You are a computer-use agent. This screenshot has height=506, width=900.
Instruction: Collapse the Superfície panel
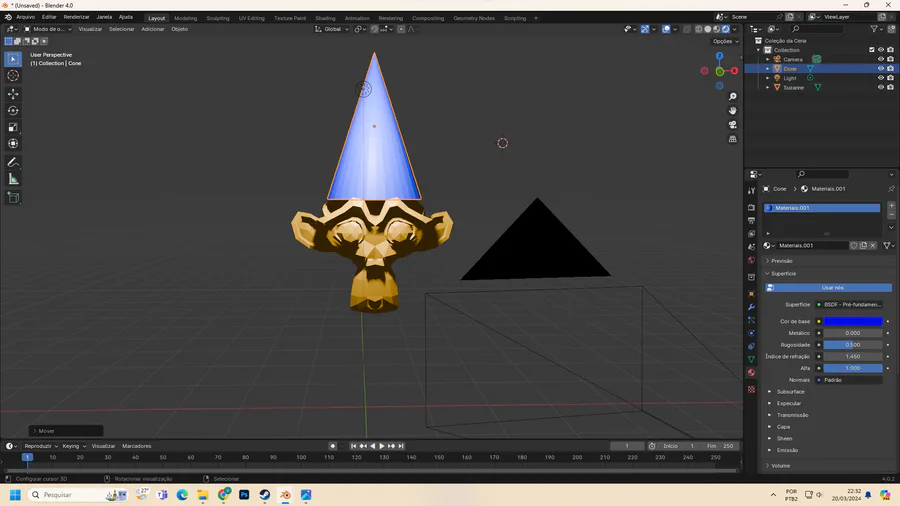pyautogui.click(x=783, y=274)
